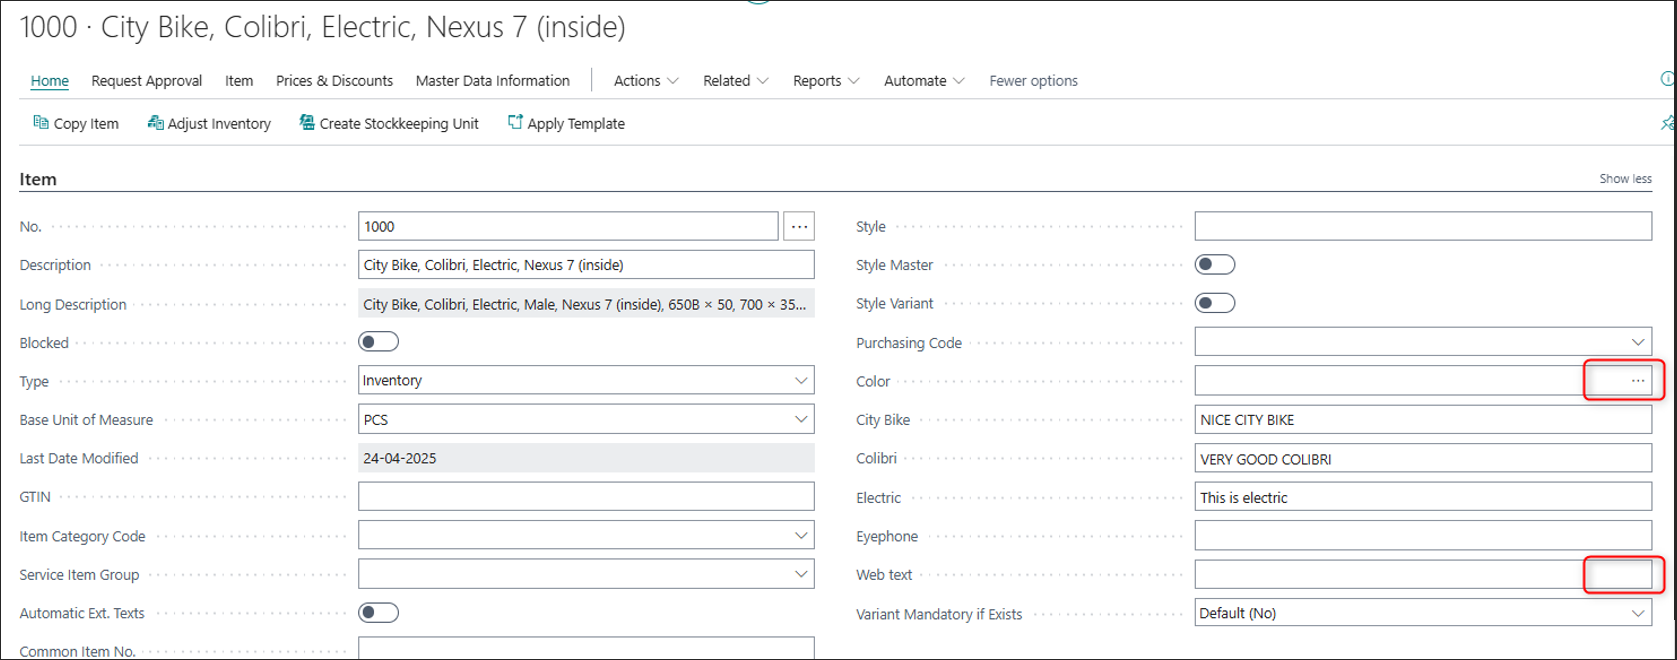
Task: Toggle Automatic Ext. Texts switch
Action: tap(378, 613)
